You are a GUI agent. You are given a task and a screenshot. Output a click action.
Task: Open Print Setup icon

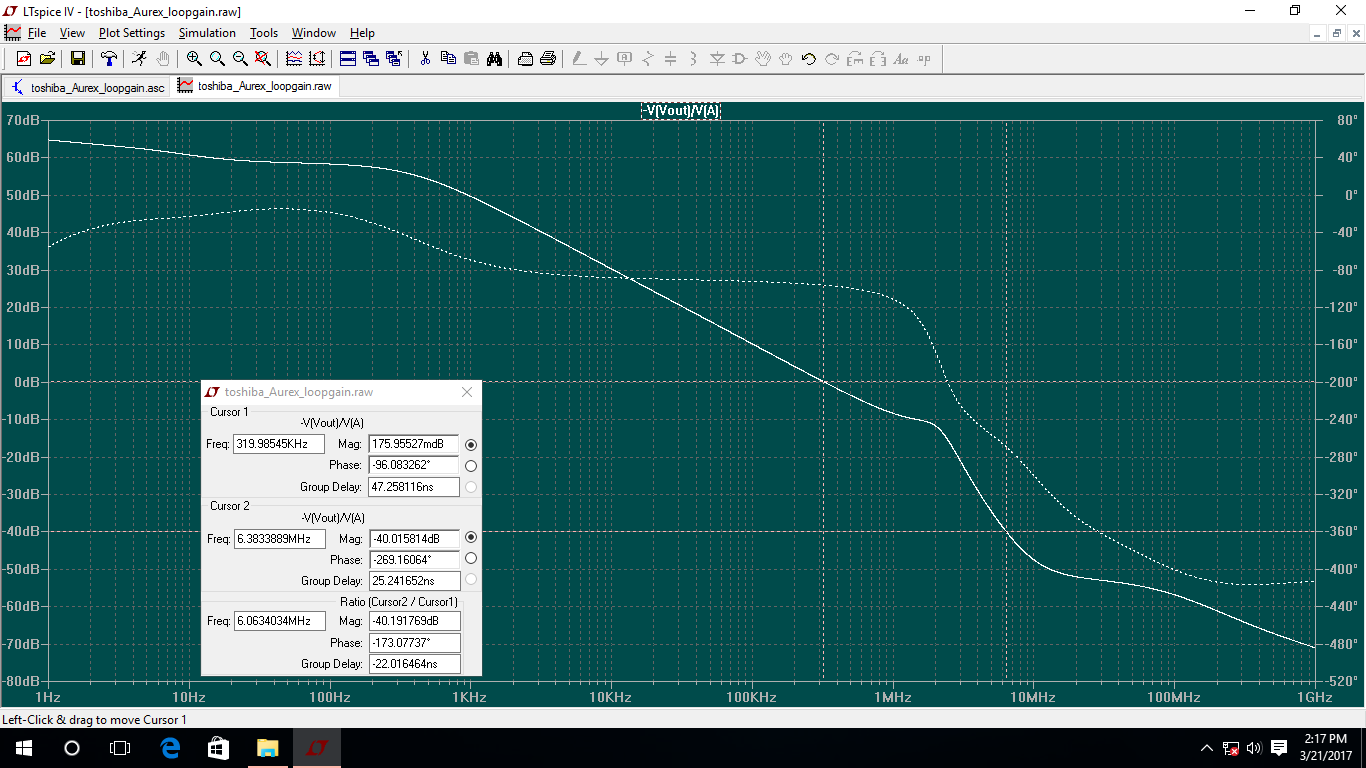click(525, 59)
